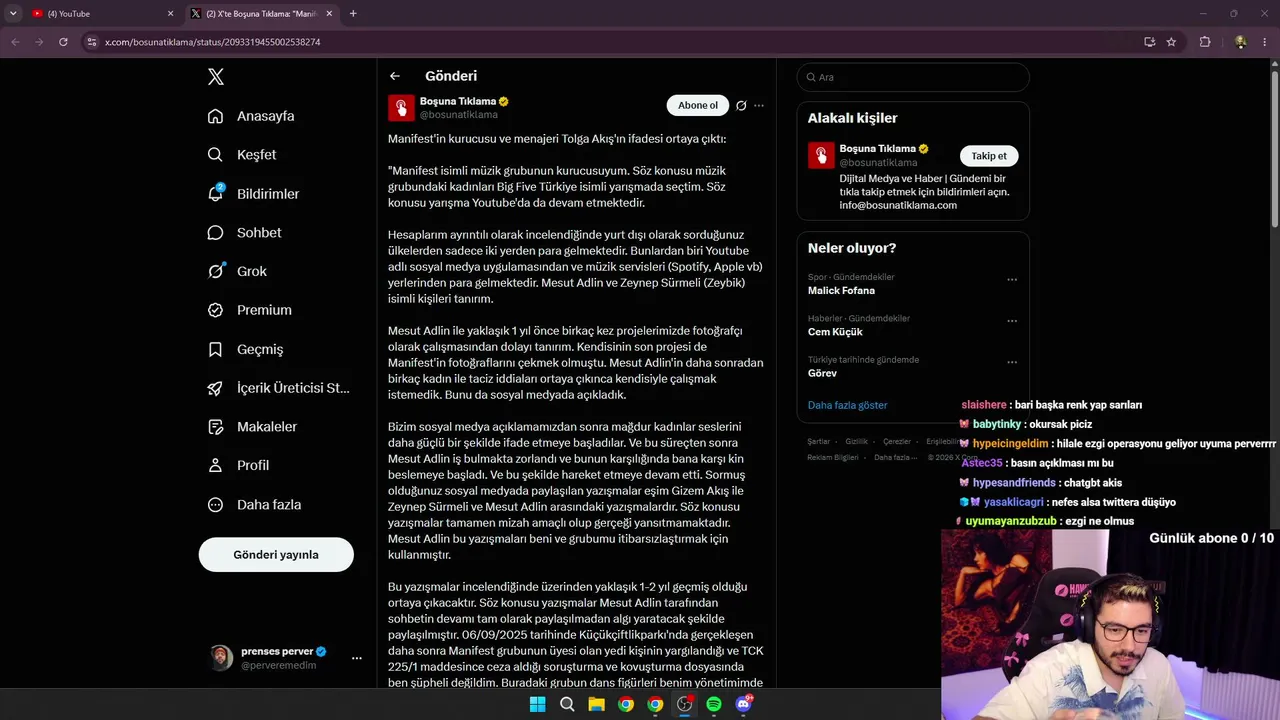Close the X Boşuna Tıklama tab

[x=330, y=14]
